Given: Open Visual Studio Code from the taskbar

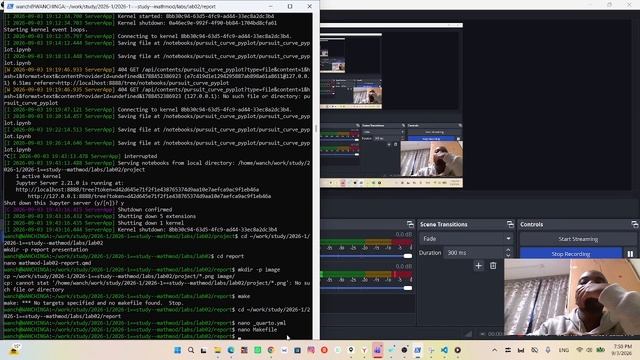Looking at the screenshot, I should pos(444,350).
